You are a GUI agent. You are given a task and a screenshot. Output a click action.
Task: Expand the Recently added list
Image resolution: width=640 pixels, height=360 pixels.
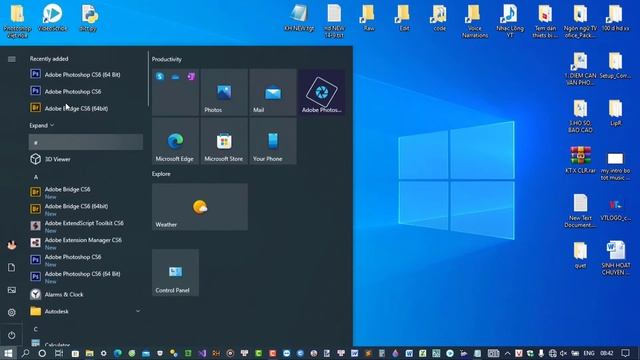coord(41,125)
